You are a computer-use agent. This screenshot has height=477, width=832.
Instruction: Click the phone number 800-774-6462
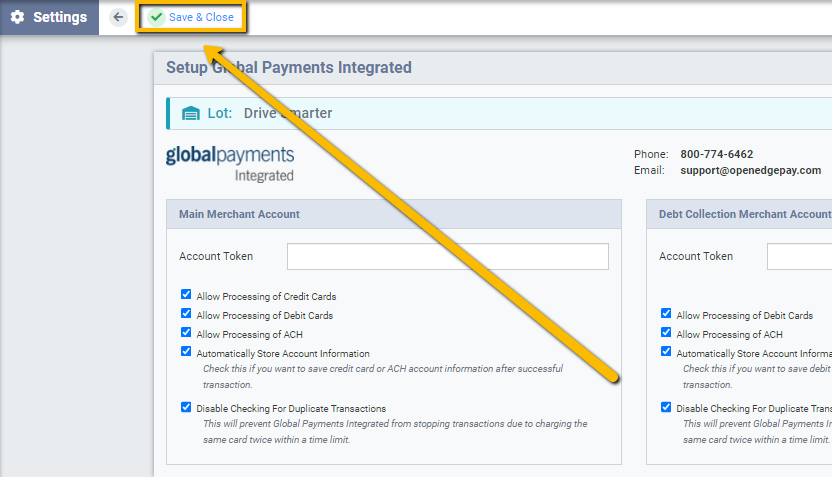717,154
